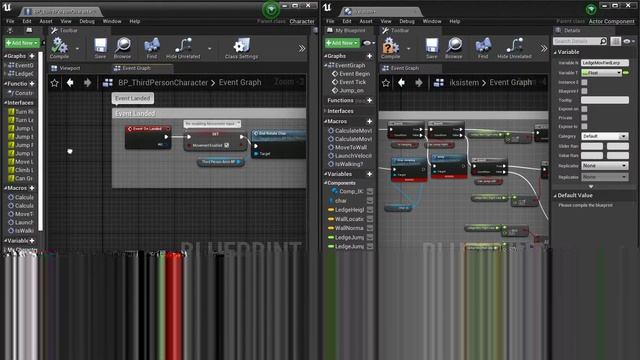Screen dimensions: 640x360
Task: Open File menu in iksistem window
Action: pyautogui.click(x=330, y=21)
